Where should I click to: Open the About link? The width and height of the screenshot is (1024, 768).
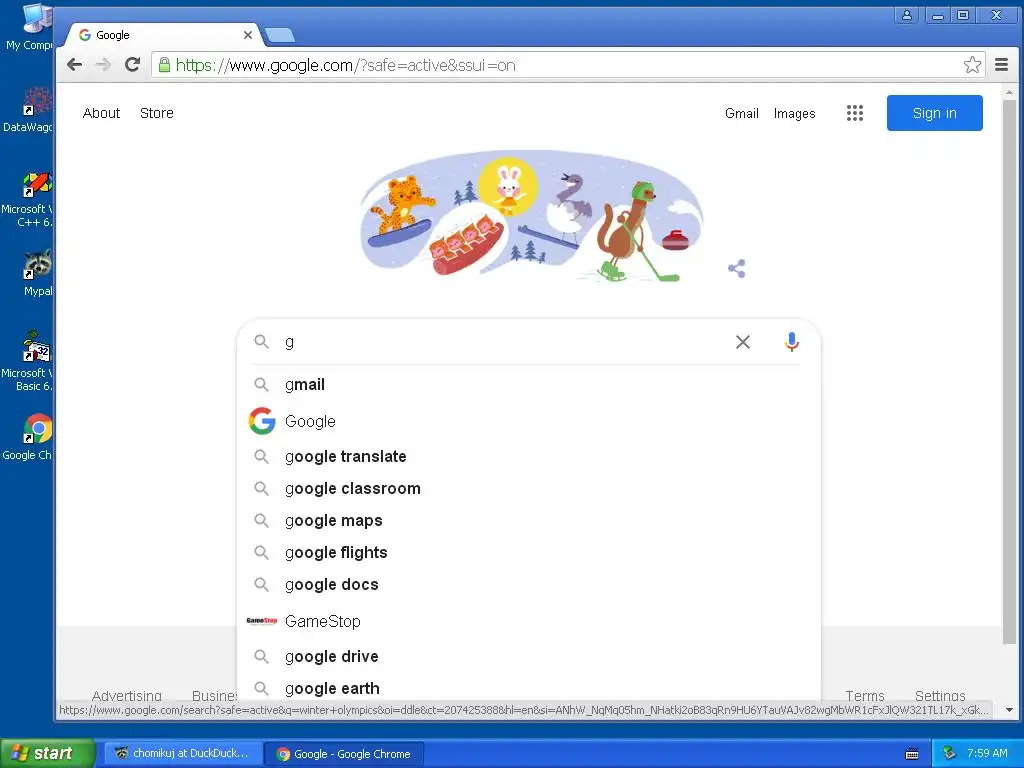[101, 113]
